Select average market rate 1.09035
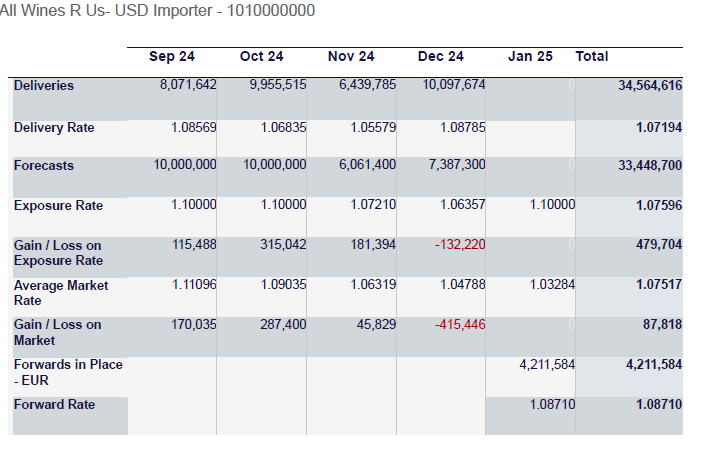Screen dimensions: 709x453 click(284, 284)
